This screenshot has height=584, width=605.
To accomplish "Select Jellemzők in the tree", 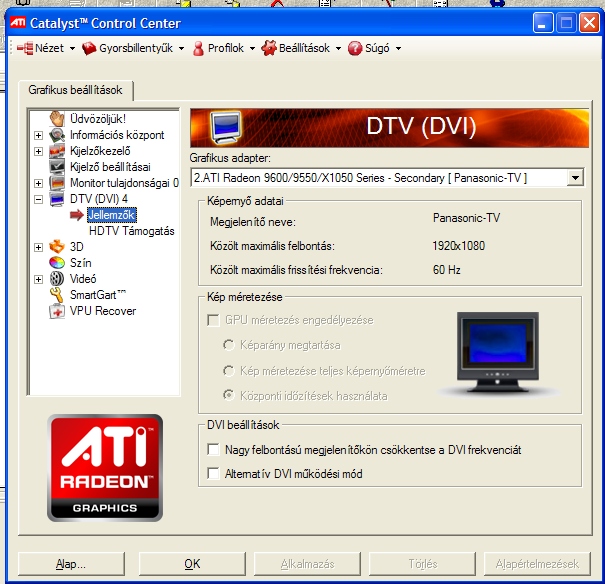I will (112, 215).
